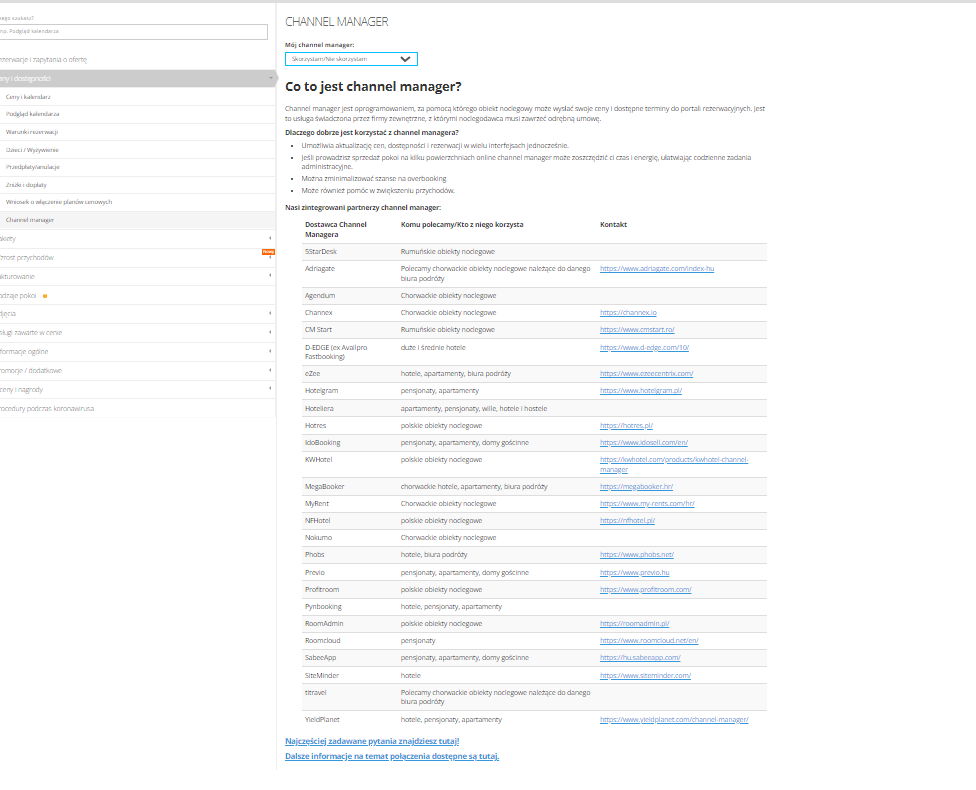Open the 'Mój channel manager' dropdown

(x=351, y=59)
